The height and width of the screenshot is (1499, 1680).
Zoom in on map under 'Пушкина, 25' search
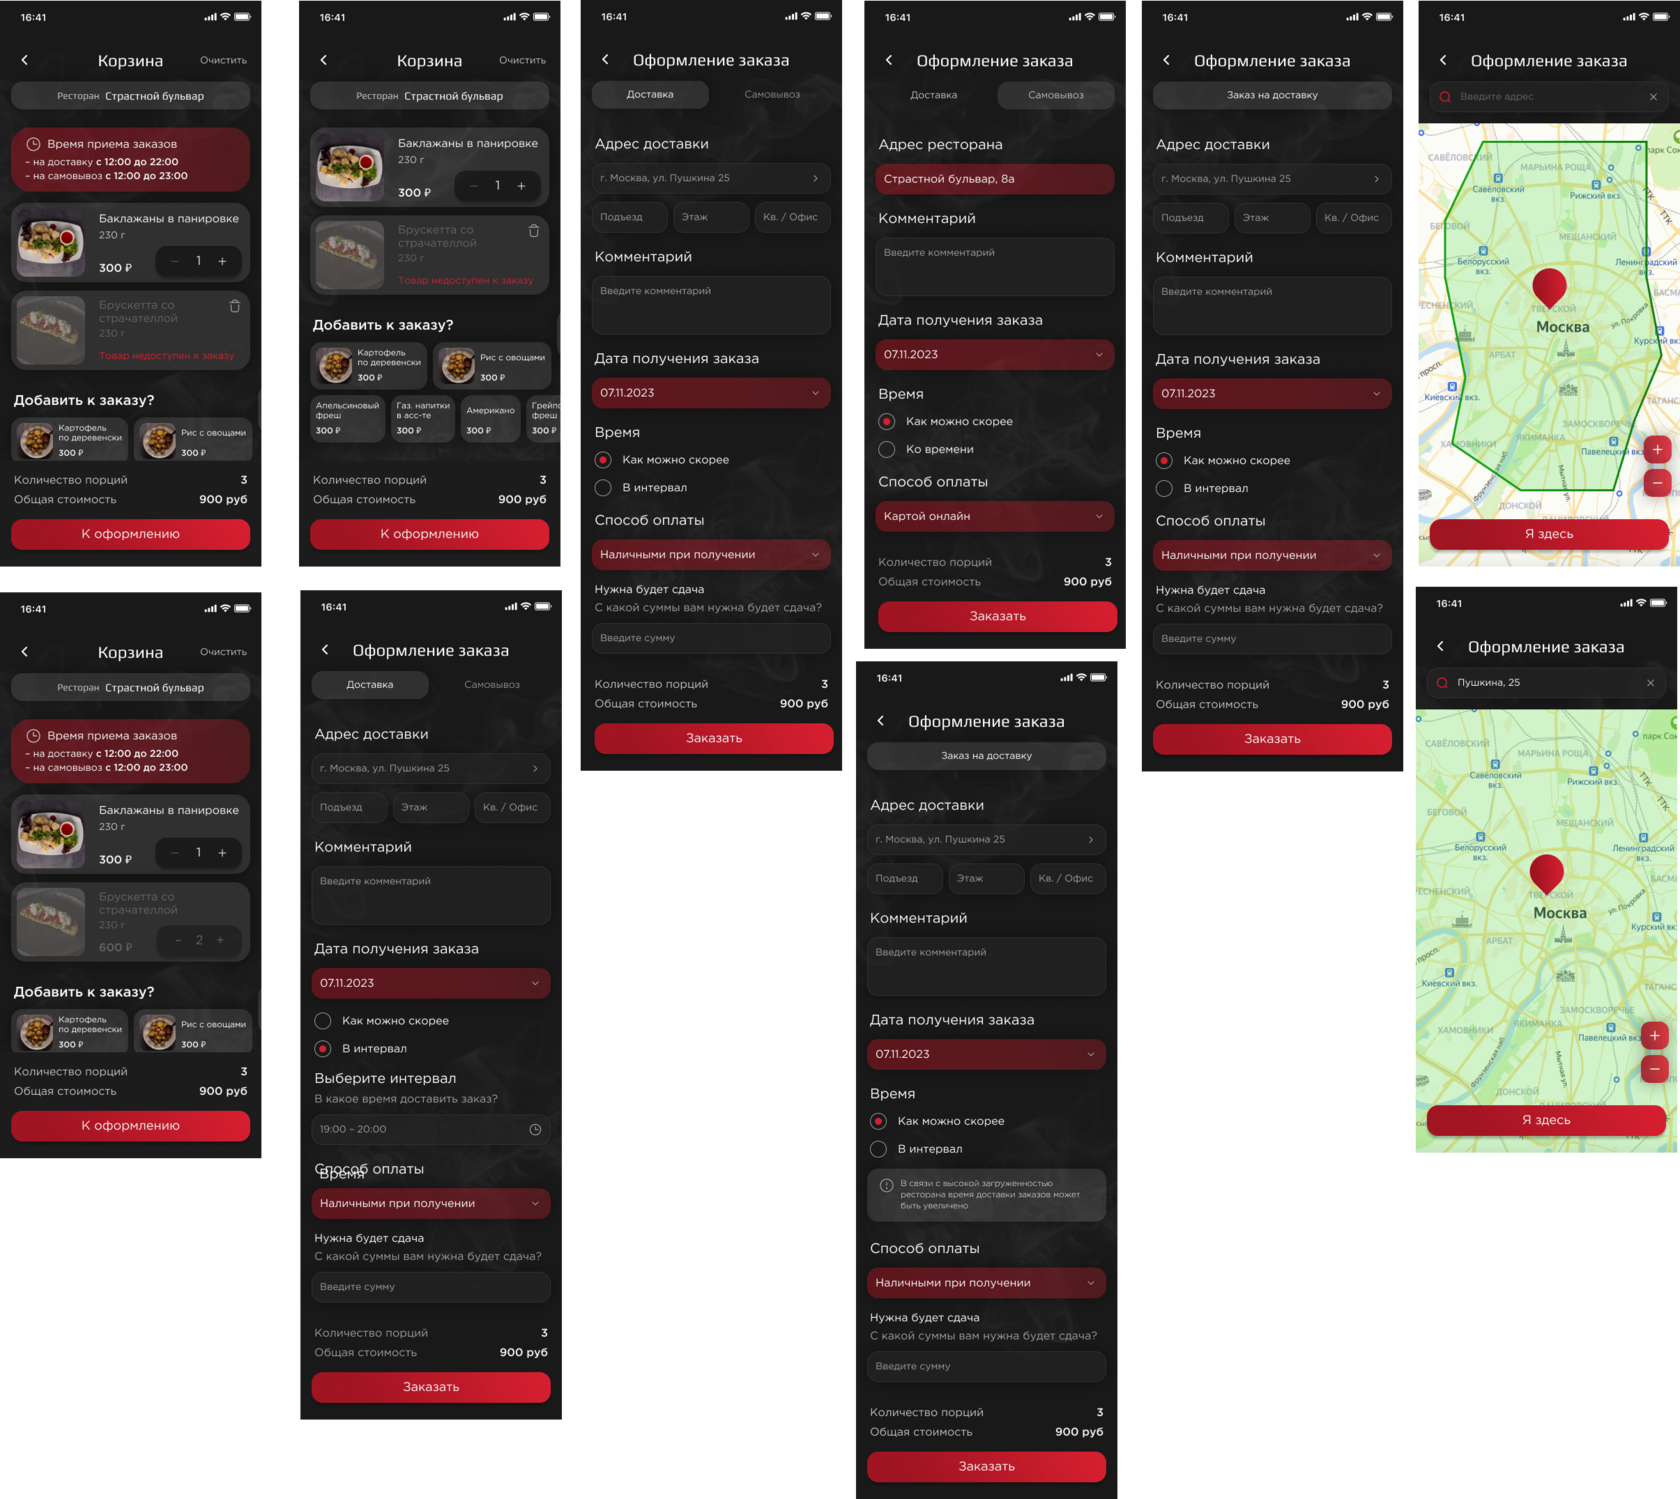tap(1654, 1036)
